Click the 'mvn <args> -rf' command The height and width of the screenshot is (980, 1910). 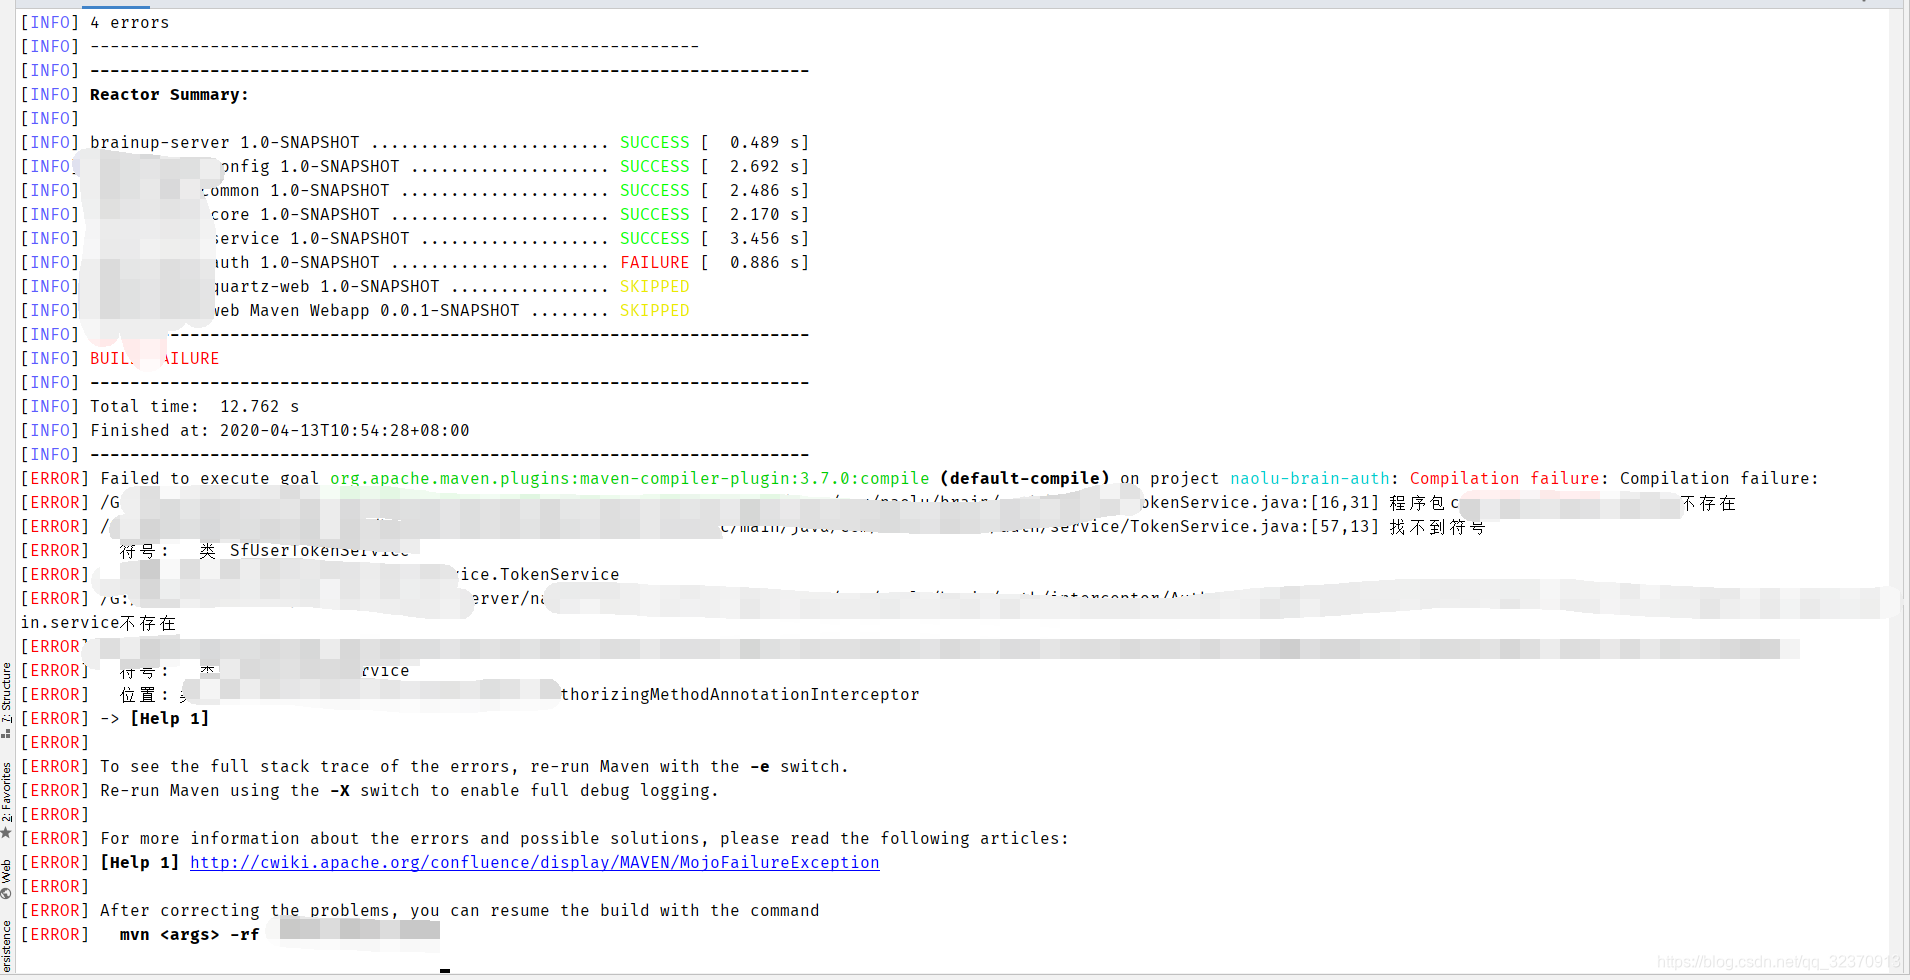pyautogui.click(x=190, y=934)
